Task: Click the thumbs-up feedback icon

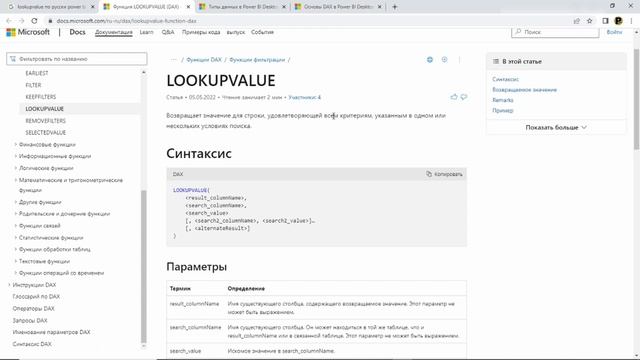Action: 454,97
